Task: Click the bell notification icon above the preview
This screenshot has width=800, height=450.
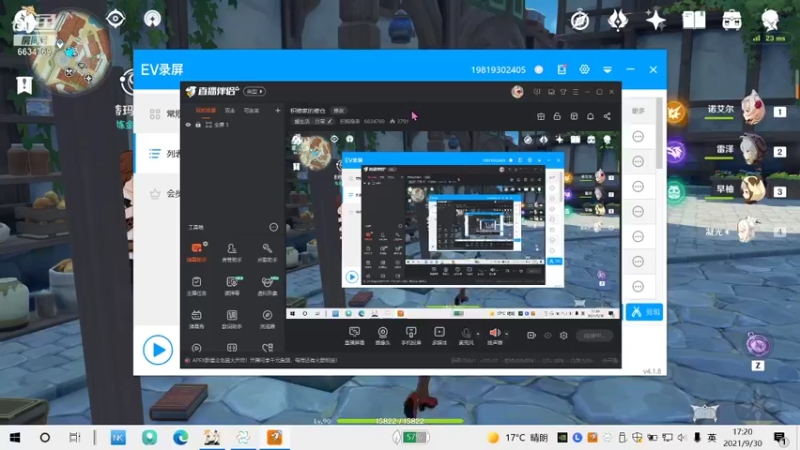Action: click(x=590, y=116)
